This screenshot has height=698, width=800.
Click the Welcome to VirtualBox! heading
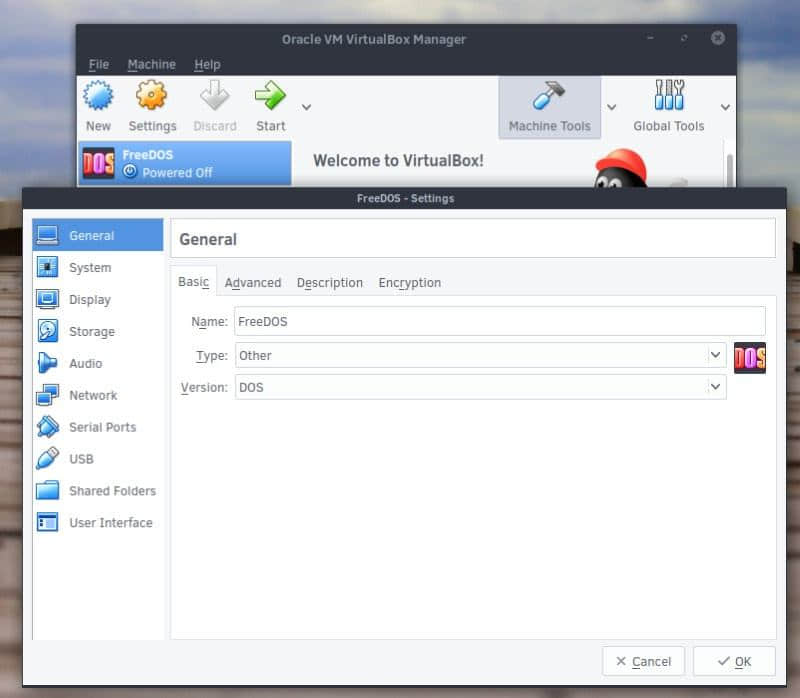pos(398,161)
